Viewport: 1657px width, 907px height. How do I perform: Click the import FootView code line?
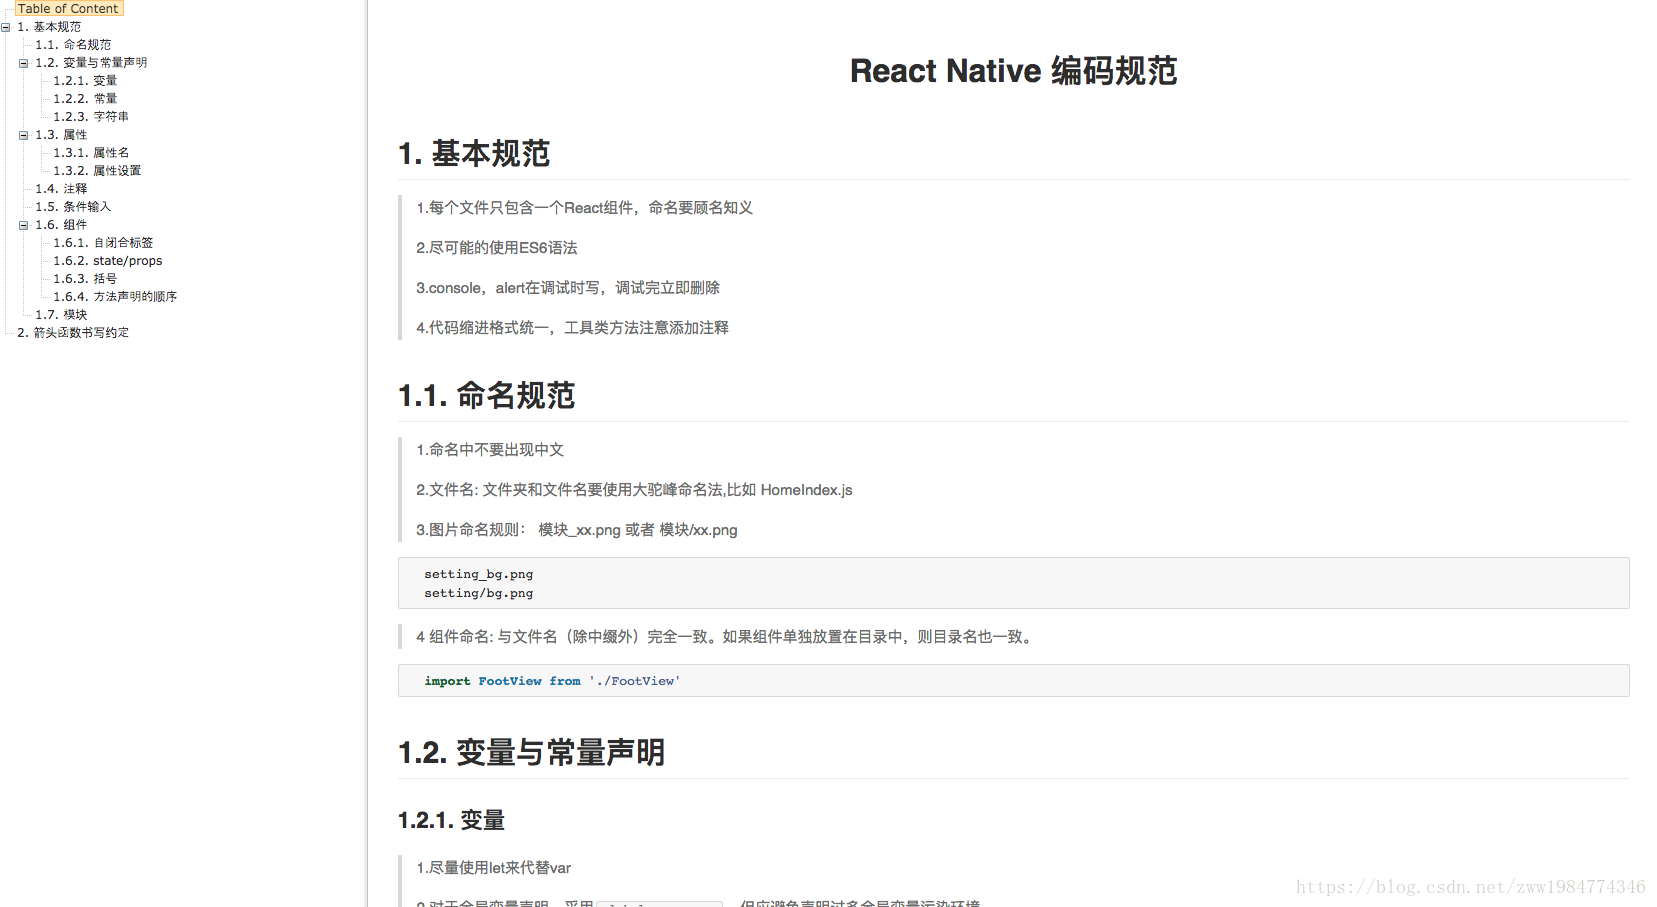[552, 681]
